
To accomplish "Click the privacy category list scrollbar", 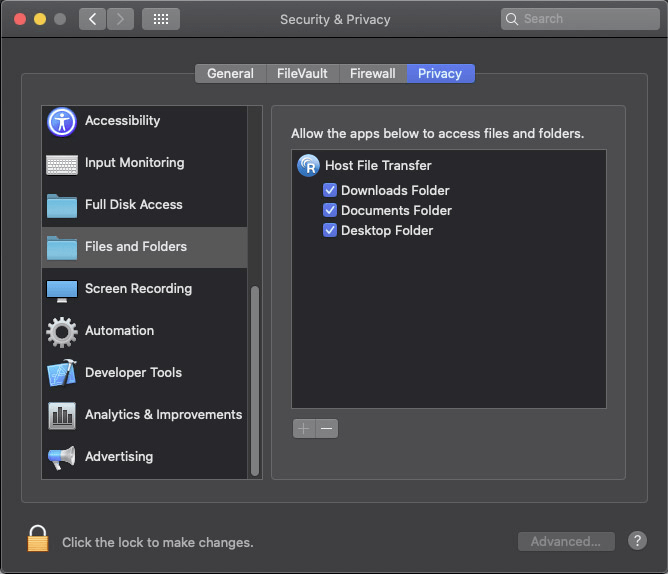I will (x=255, y=380).
